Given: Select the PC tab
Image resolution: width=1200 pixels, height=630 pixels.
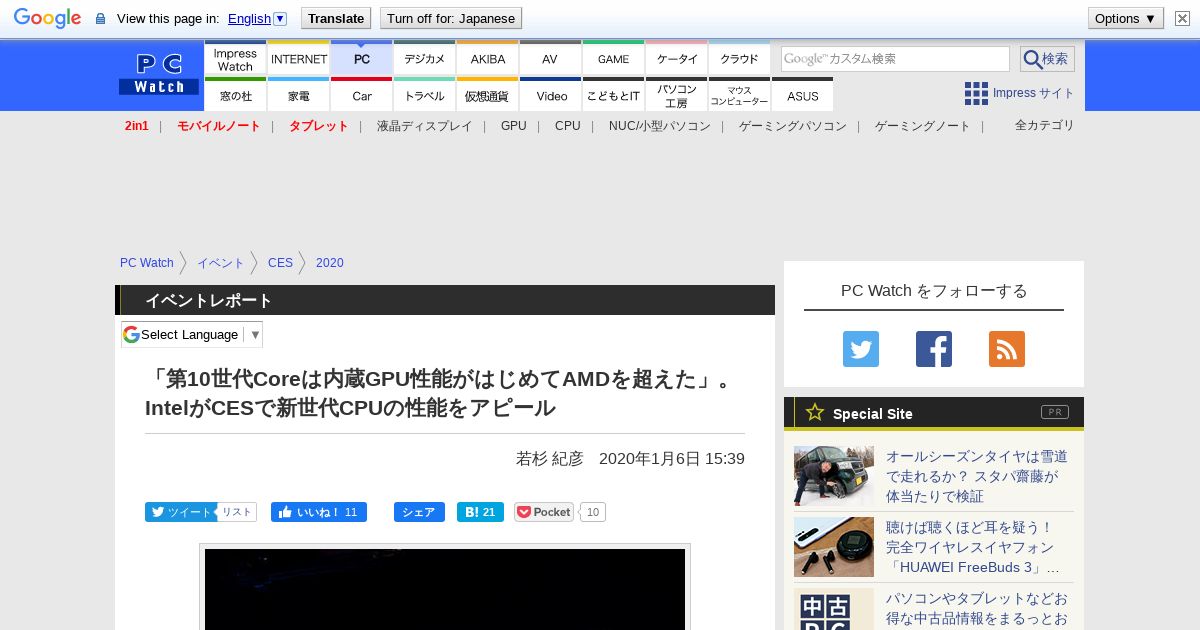Looking at the screenshot, I should (362, 59).
